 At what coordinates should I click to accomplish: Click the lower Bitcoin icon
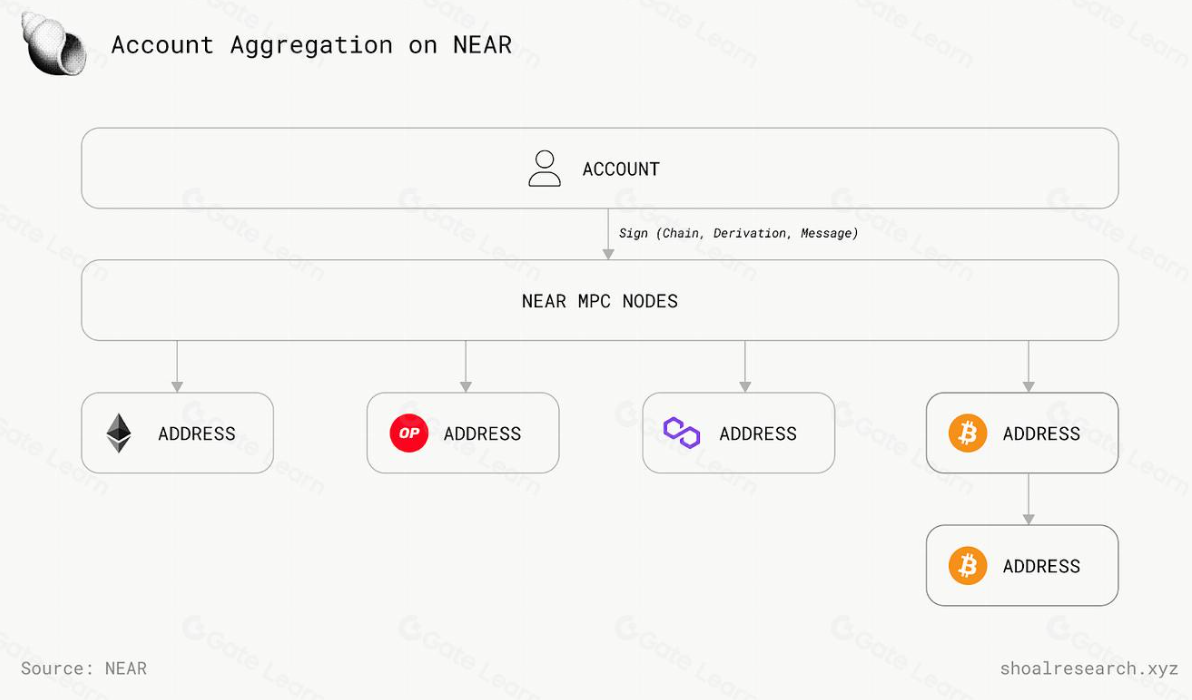(x=967, y=566)
